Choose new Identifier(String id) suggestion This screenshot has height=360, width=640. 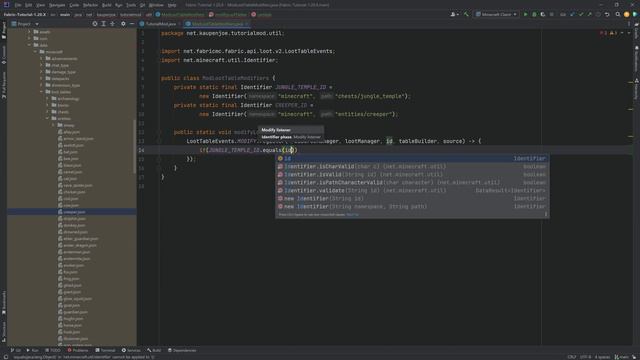(412, 198)
